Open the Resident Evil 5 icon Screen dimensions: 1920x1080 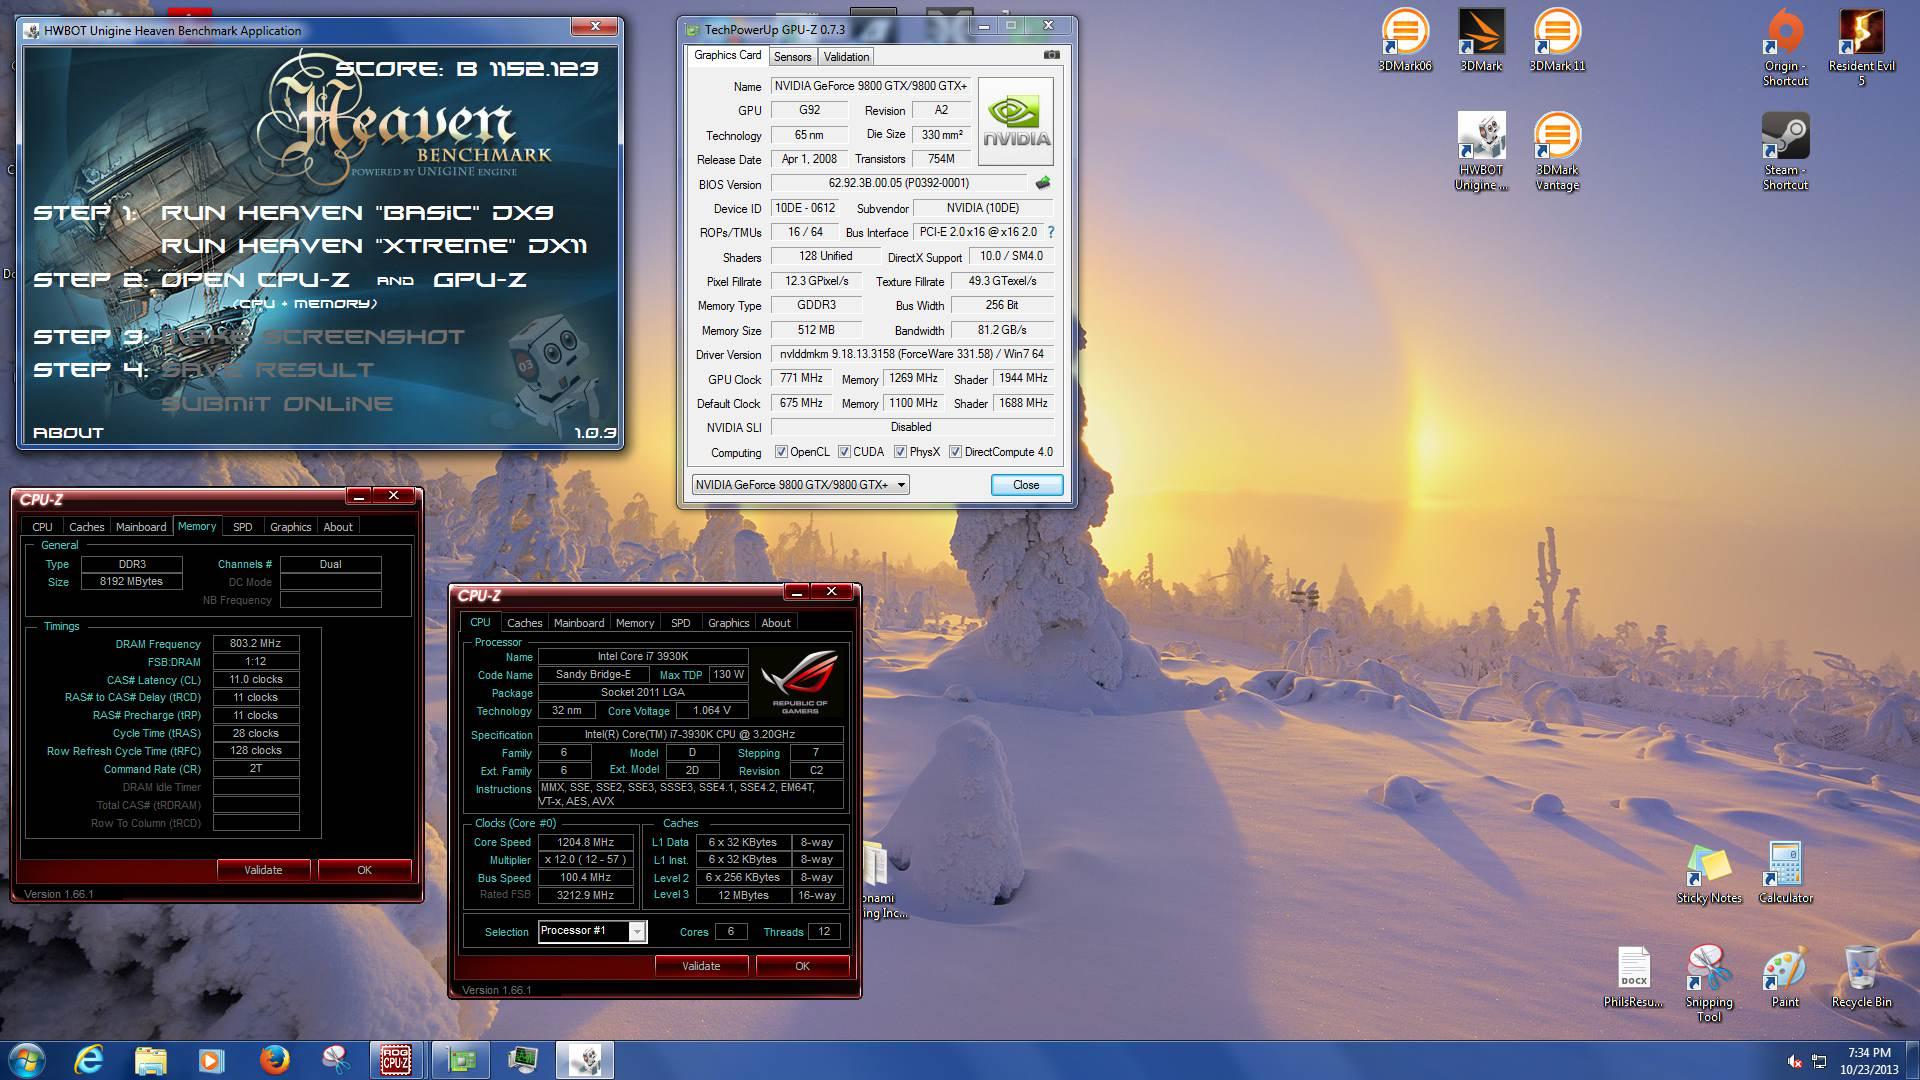point(1861,47)
